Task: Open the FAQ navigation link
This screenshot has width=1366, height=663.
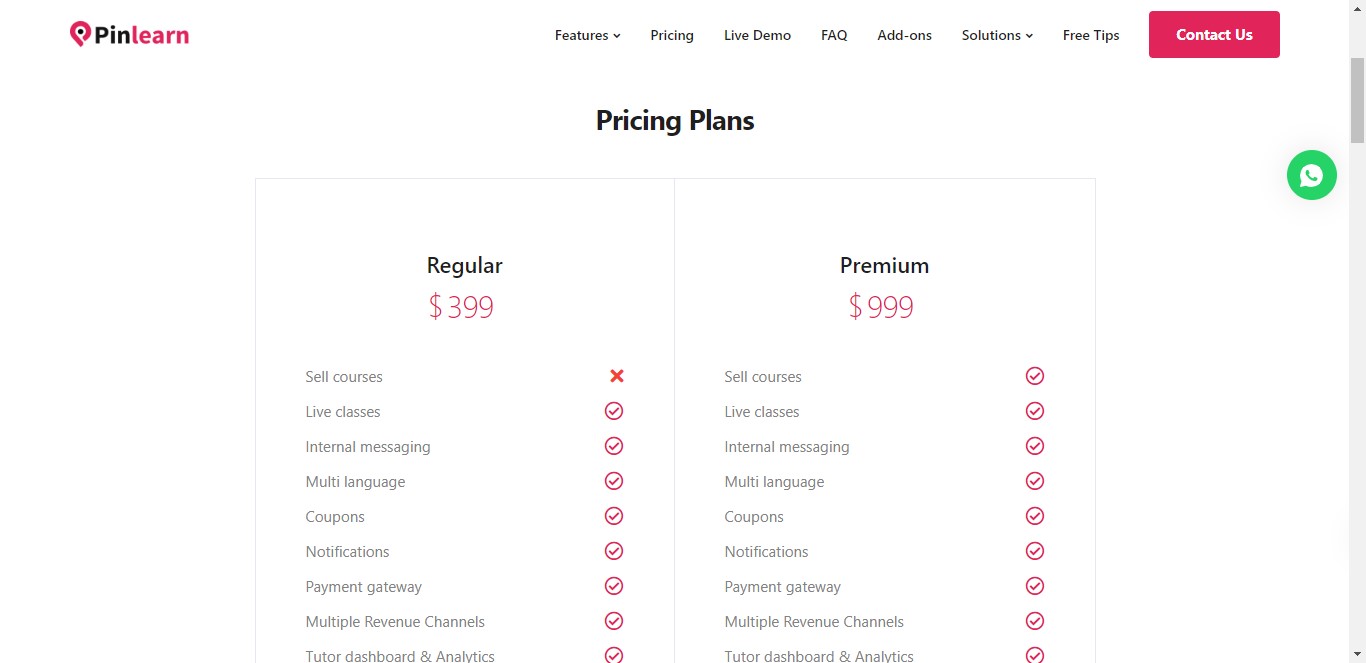Action: [834, 35]
